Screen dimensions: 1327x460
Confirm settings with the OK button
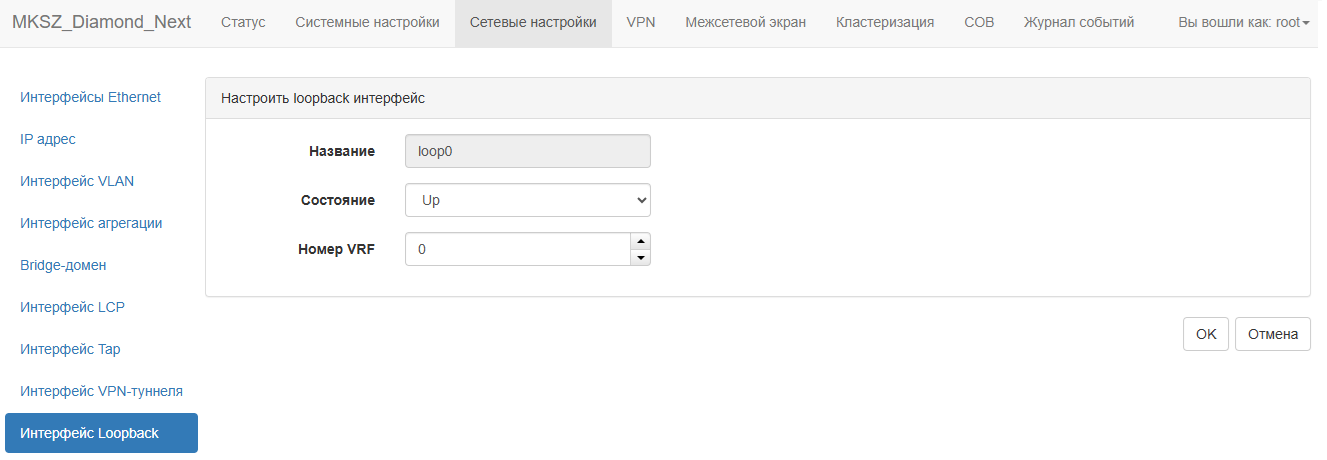click(x=1206, y=334)
